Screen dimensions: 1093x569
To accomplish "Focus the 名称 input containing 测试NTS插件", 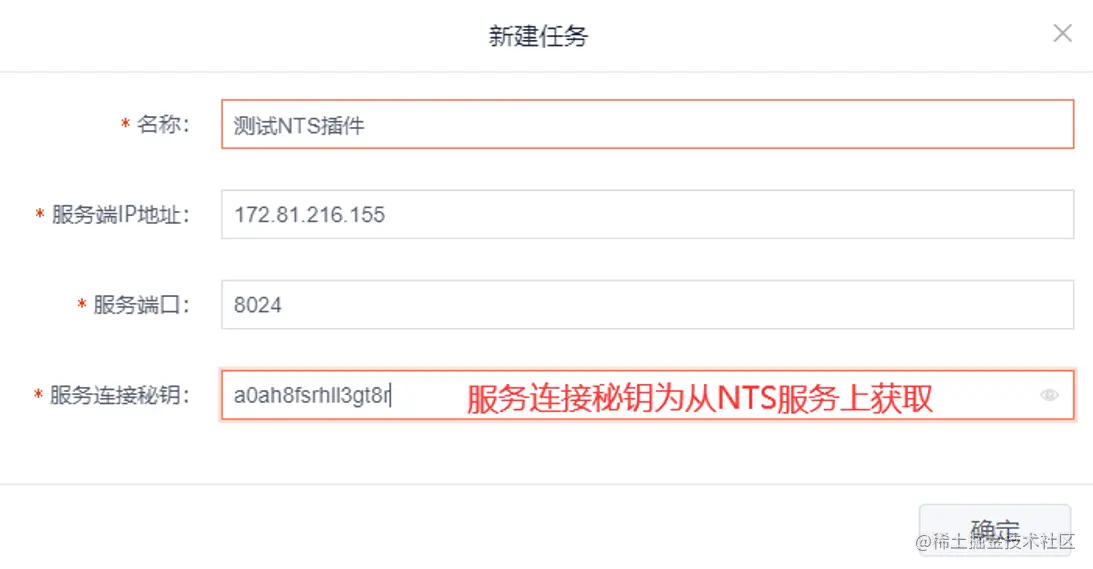I will [x=648, y=124].
